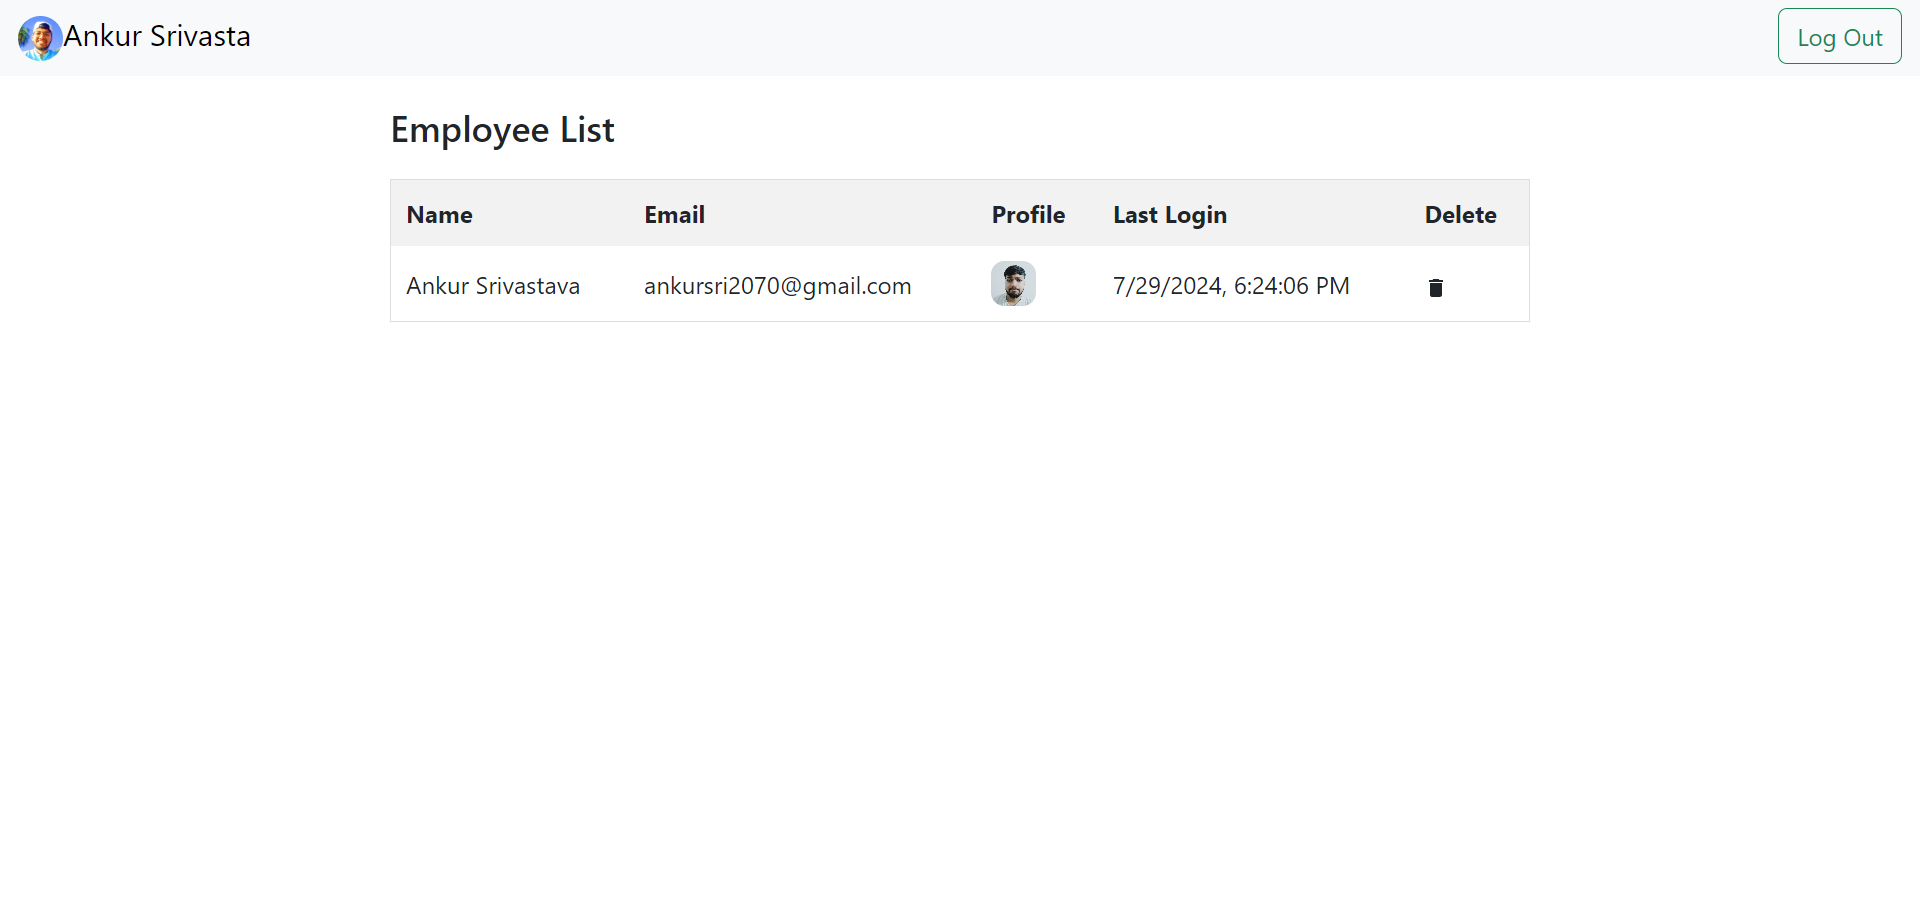The width and height of the screenshot is (1920, 901).
Task: Click the trash icon to delete the employee
Action: (1435, 288)
